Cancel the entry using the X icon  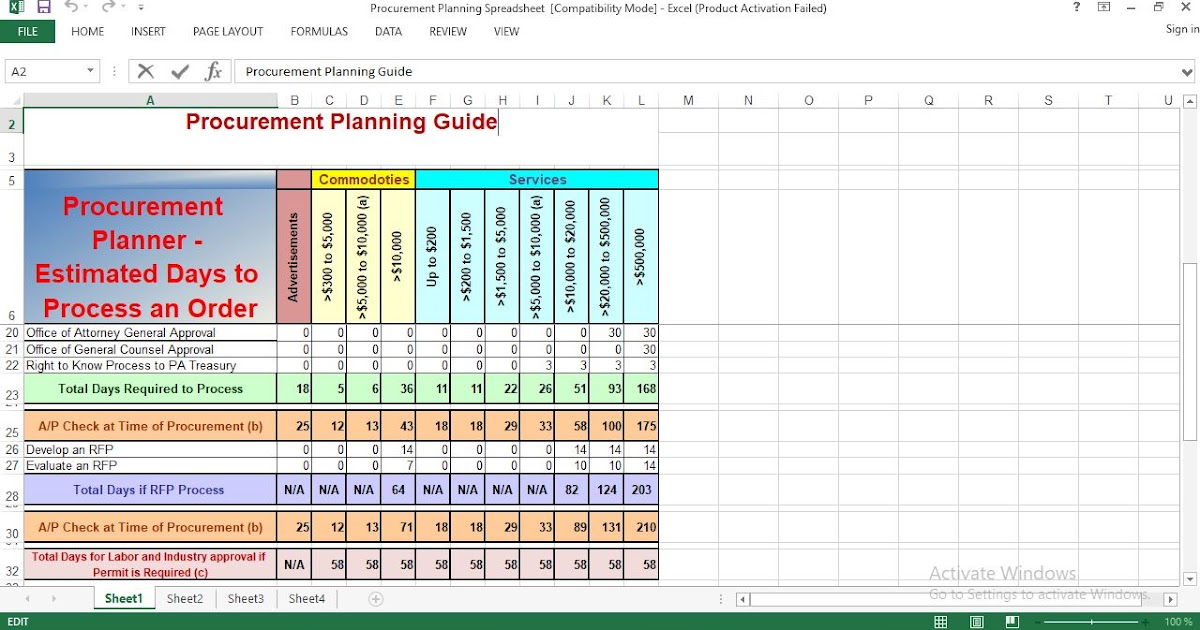tap(145, 71)
